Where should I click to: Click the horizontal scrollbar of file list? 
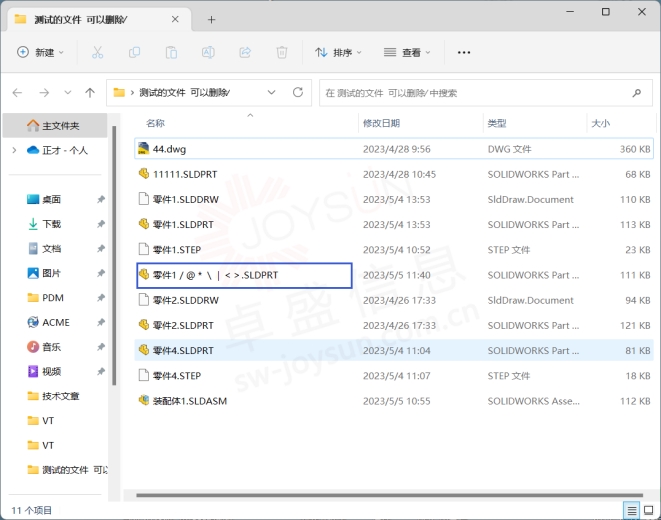click(389, 495)
